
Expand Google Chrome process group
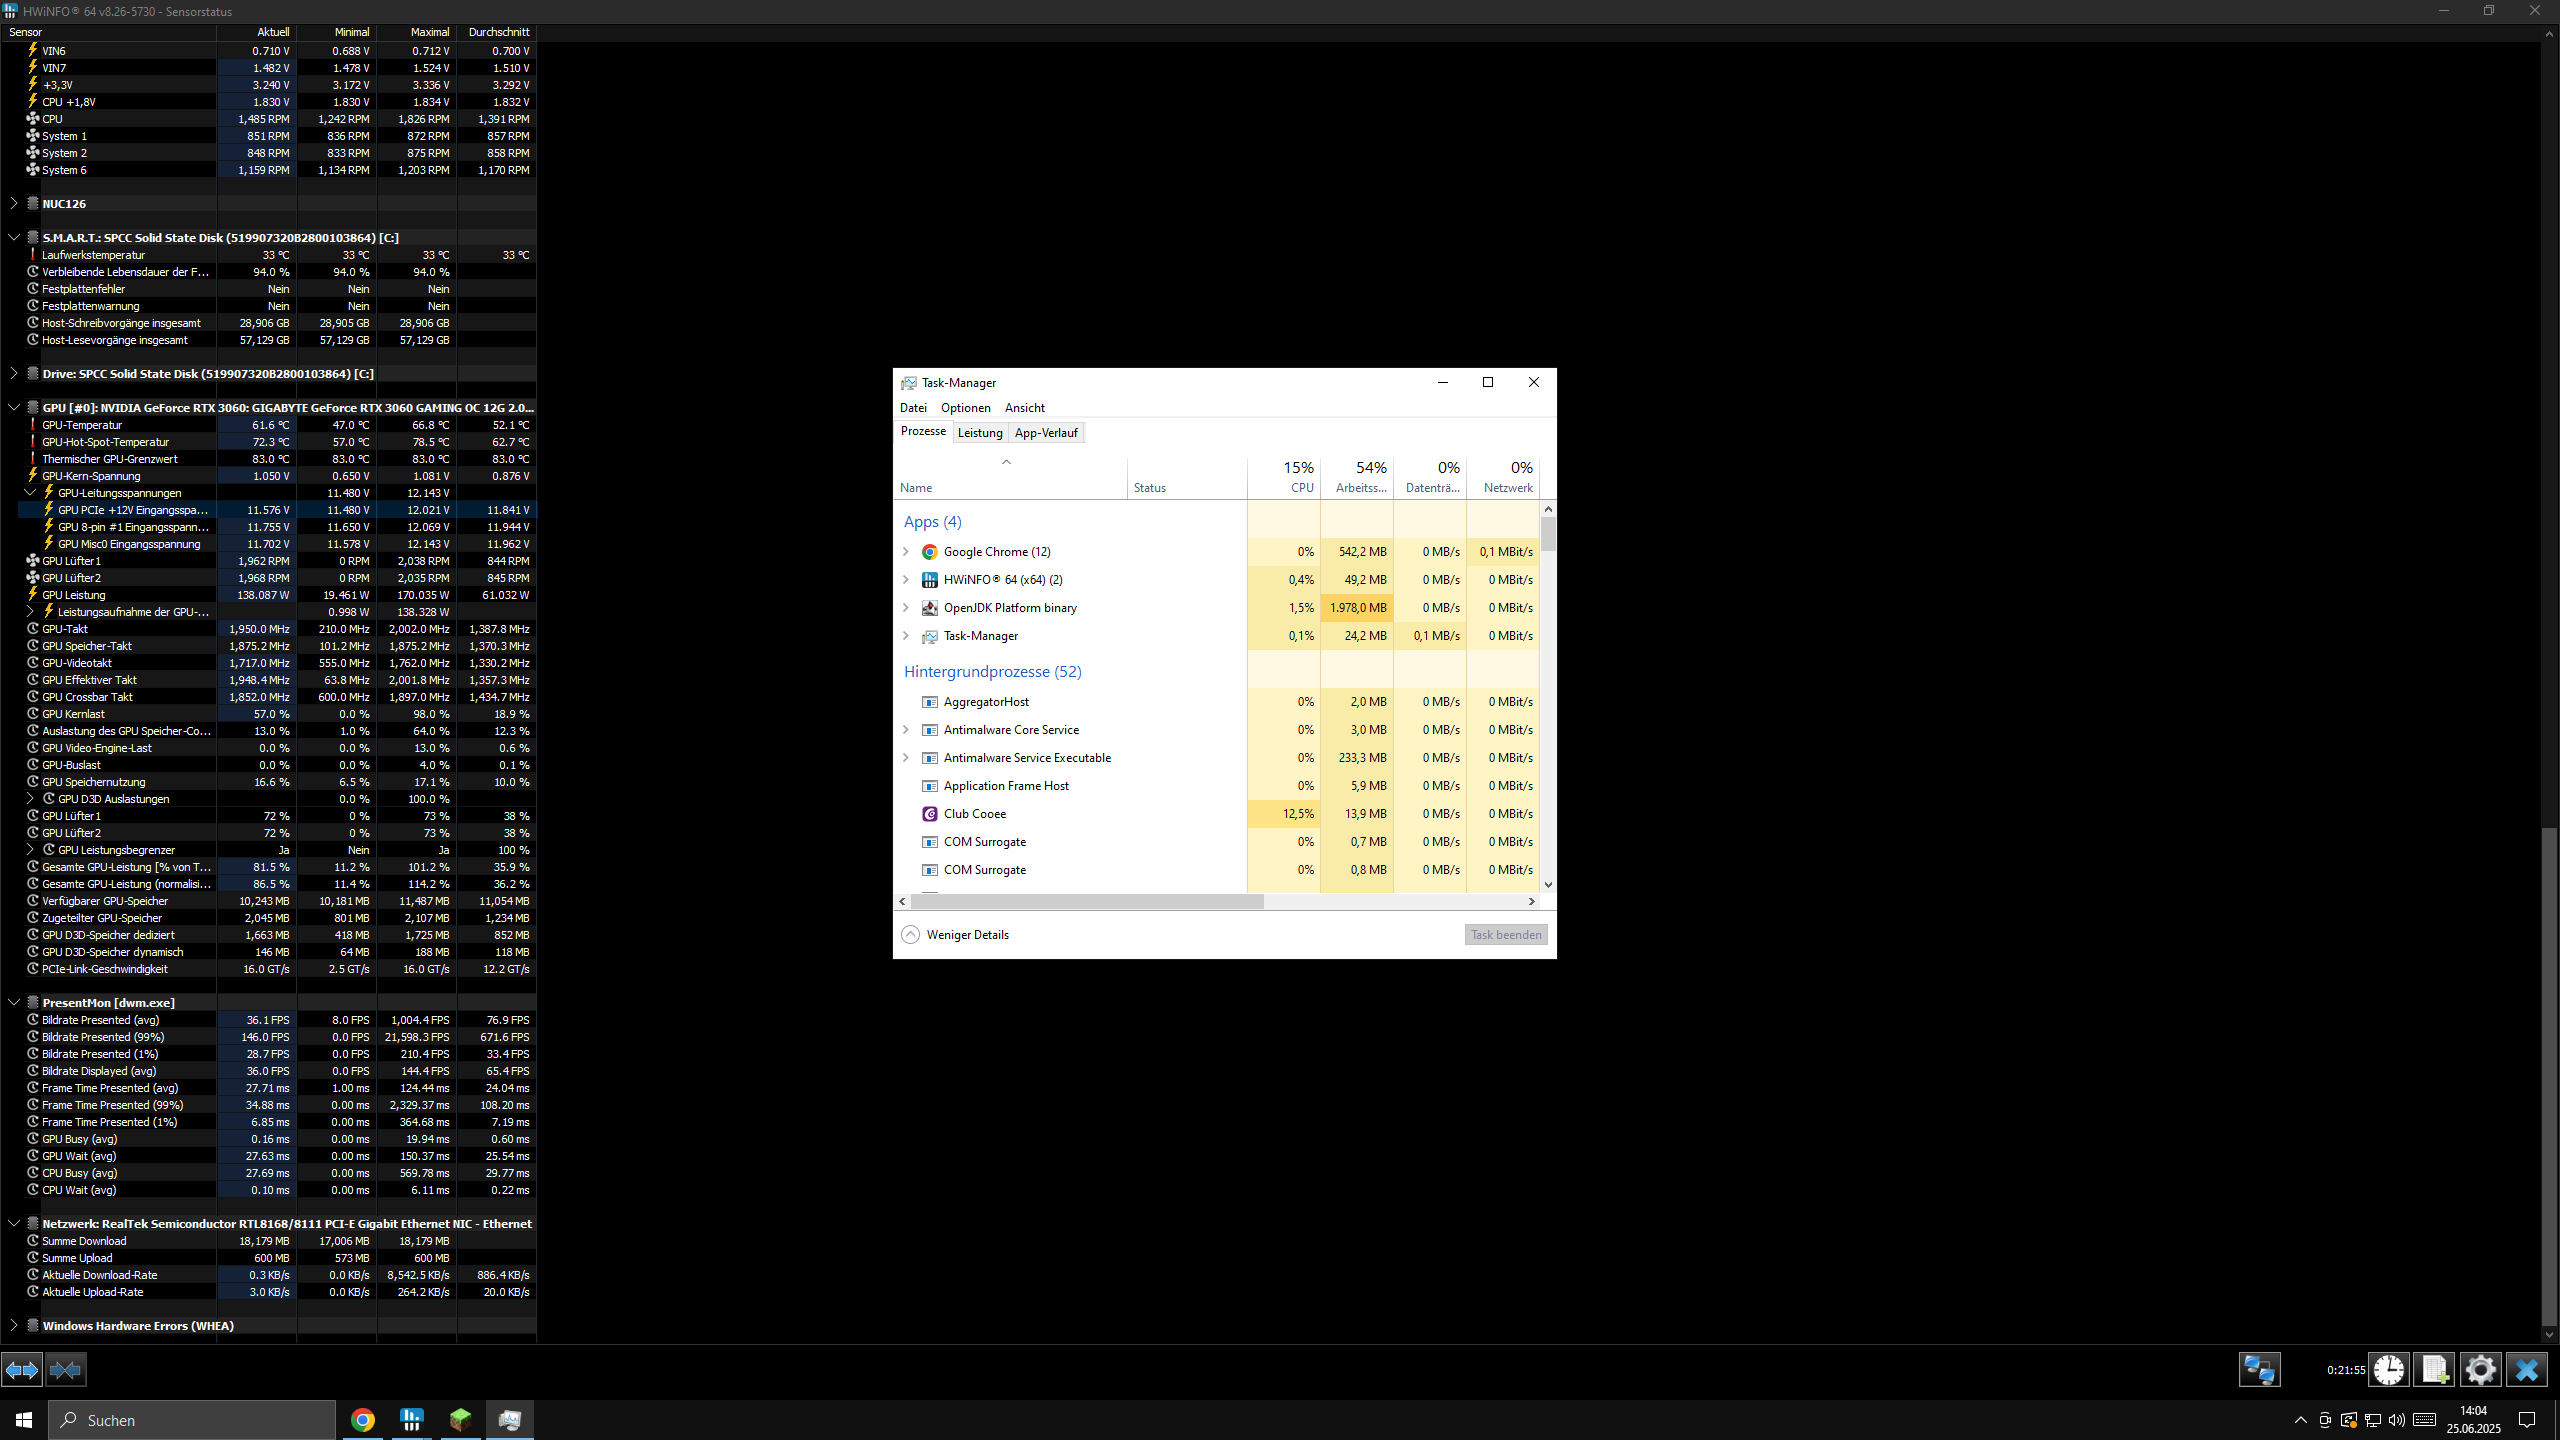pyautogui.click(x=906, y=552)
